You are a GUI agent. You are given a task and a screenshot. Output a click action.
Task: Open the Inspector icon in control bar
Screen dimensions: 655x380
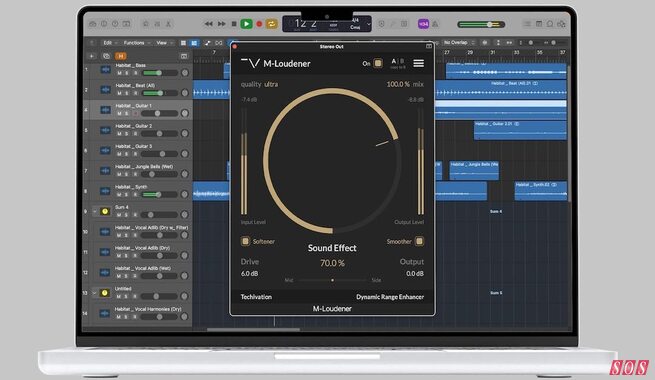(x=104, y=24)
